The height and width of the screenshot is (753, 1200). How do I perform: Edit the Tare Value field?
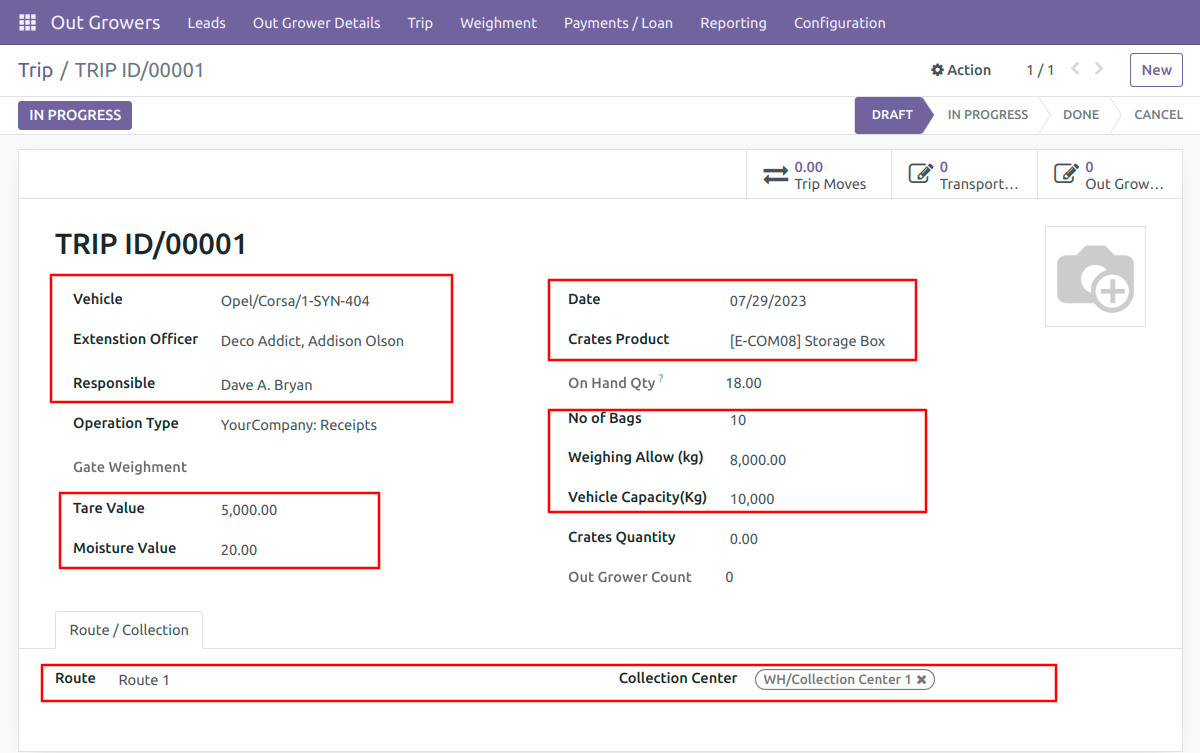click(295, 510)
